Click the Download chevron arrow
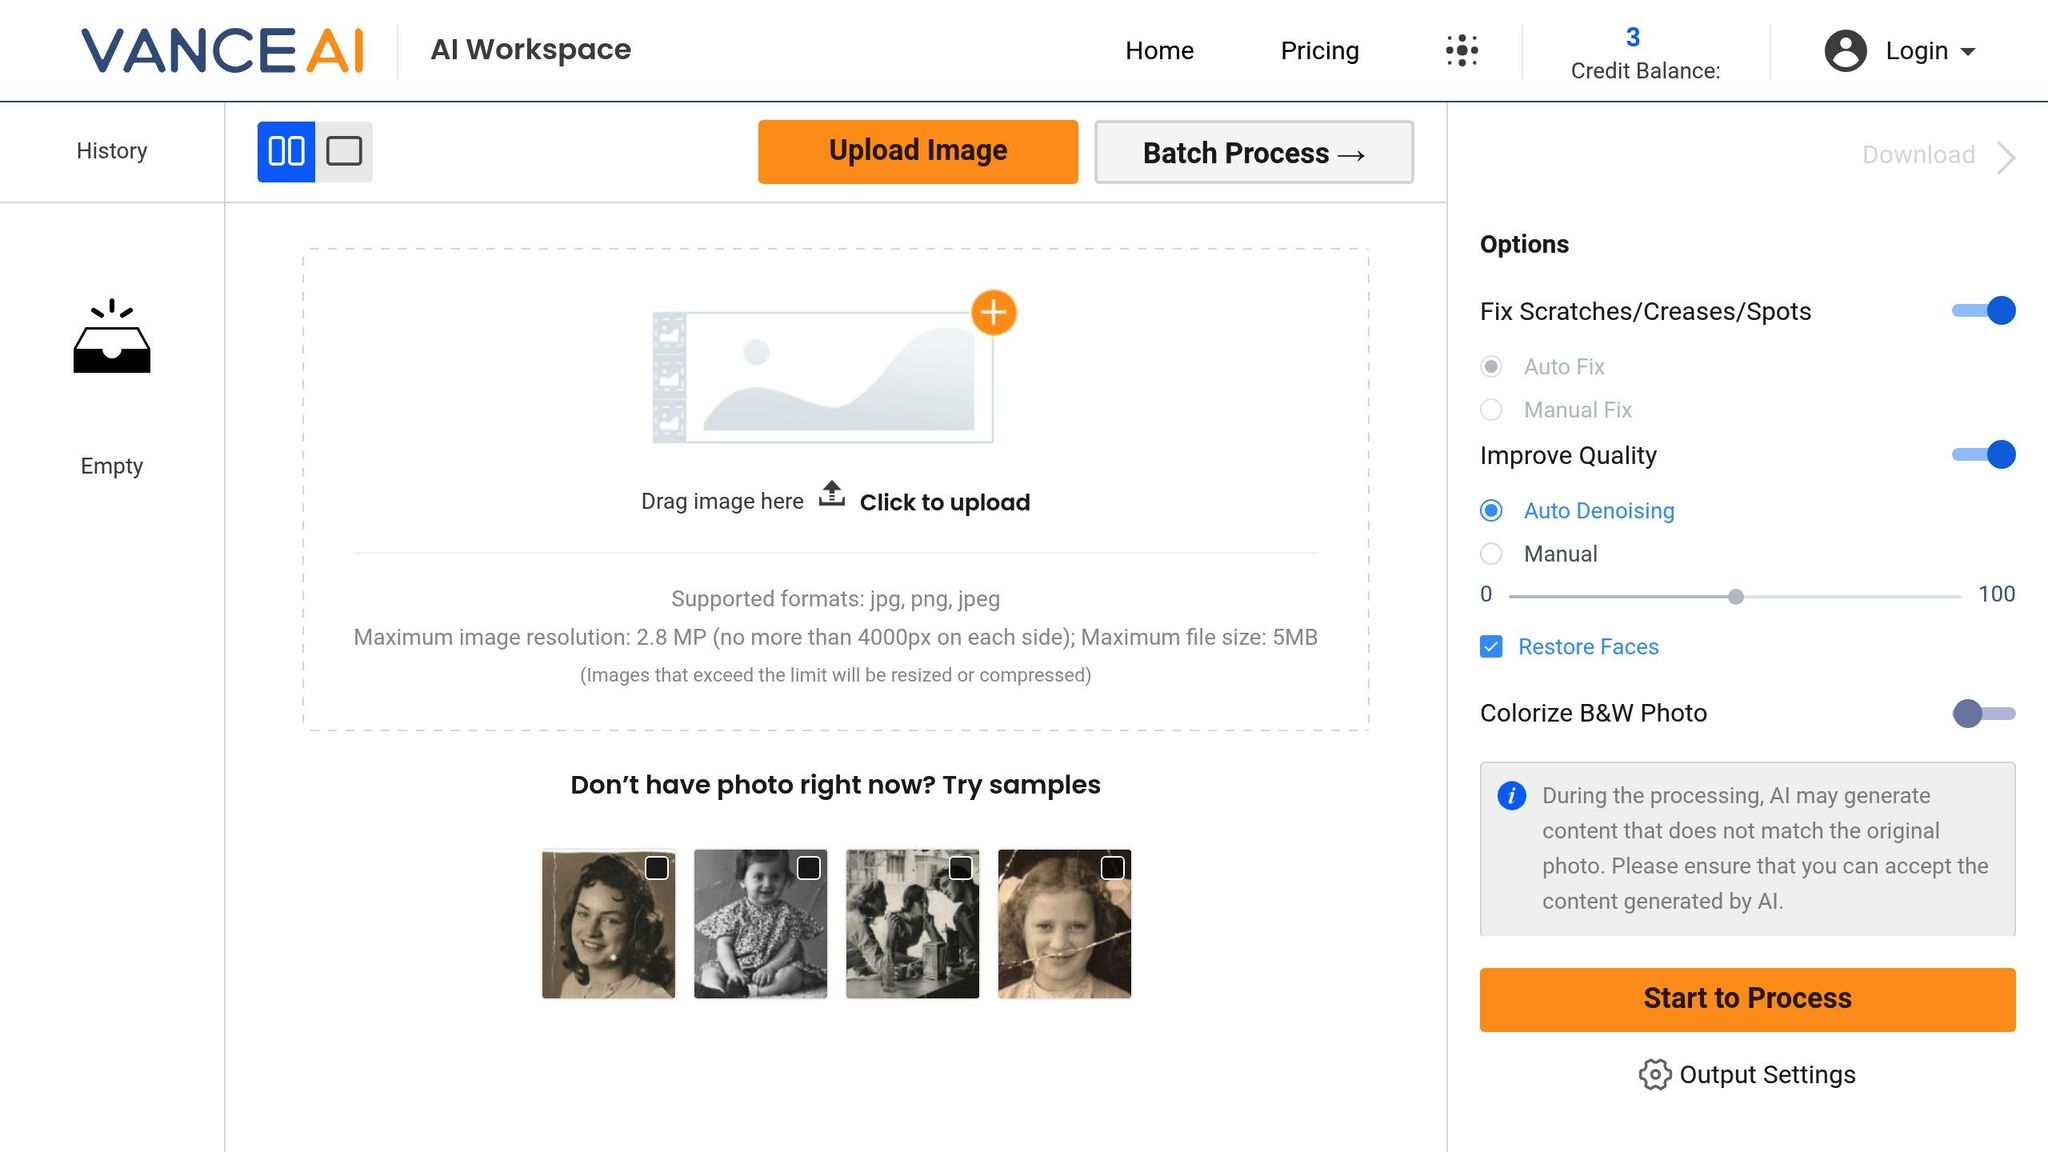Screen dimensions: 2048x1152 coord(2006,157)
